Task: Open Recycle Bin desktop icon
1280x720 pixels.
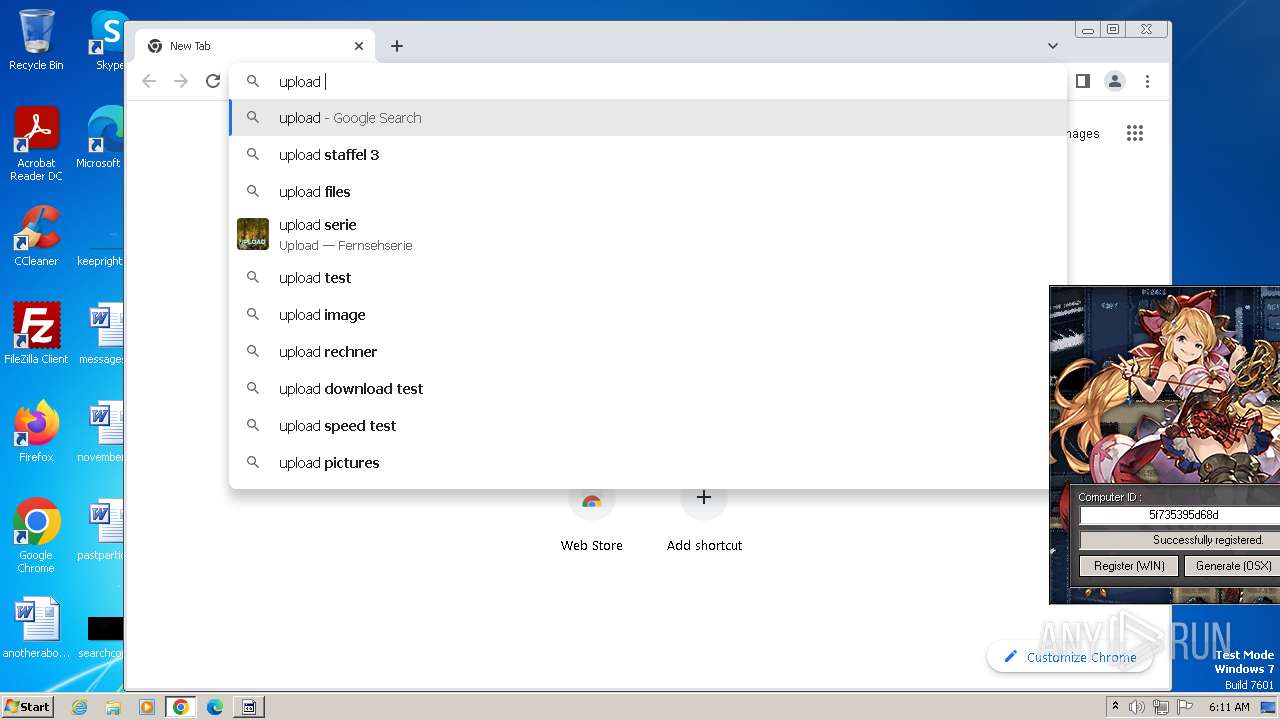Action: pyautogui.click(x=36, y=40)
